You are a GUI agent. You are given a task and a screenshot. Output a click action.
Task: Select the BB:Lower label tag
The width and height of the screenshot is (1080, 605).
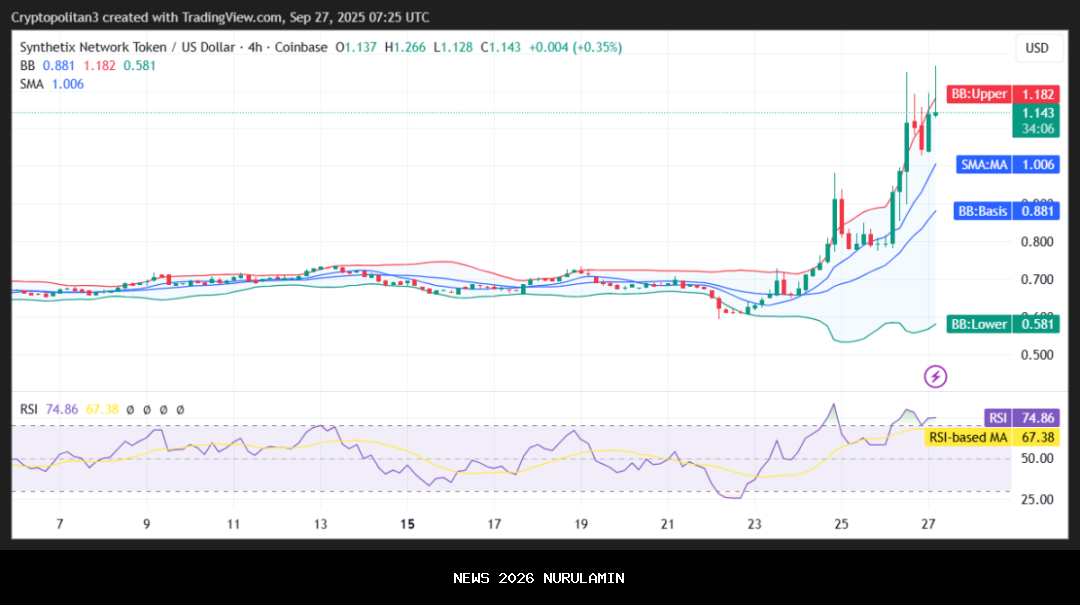979,324
